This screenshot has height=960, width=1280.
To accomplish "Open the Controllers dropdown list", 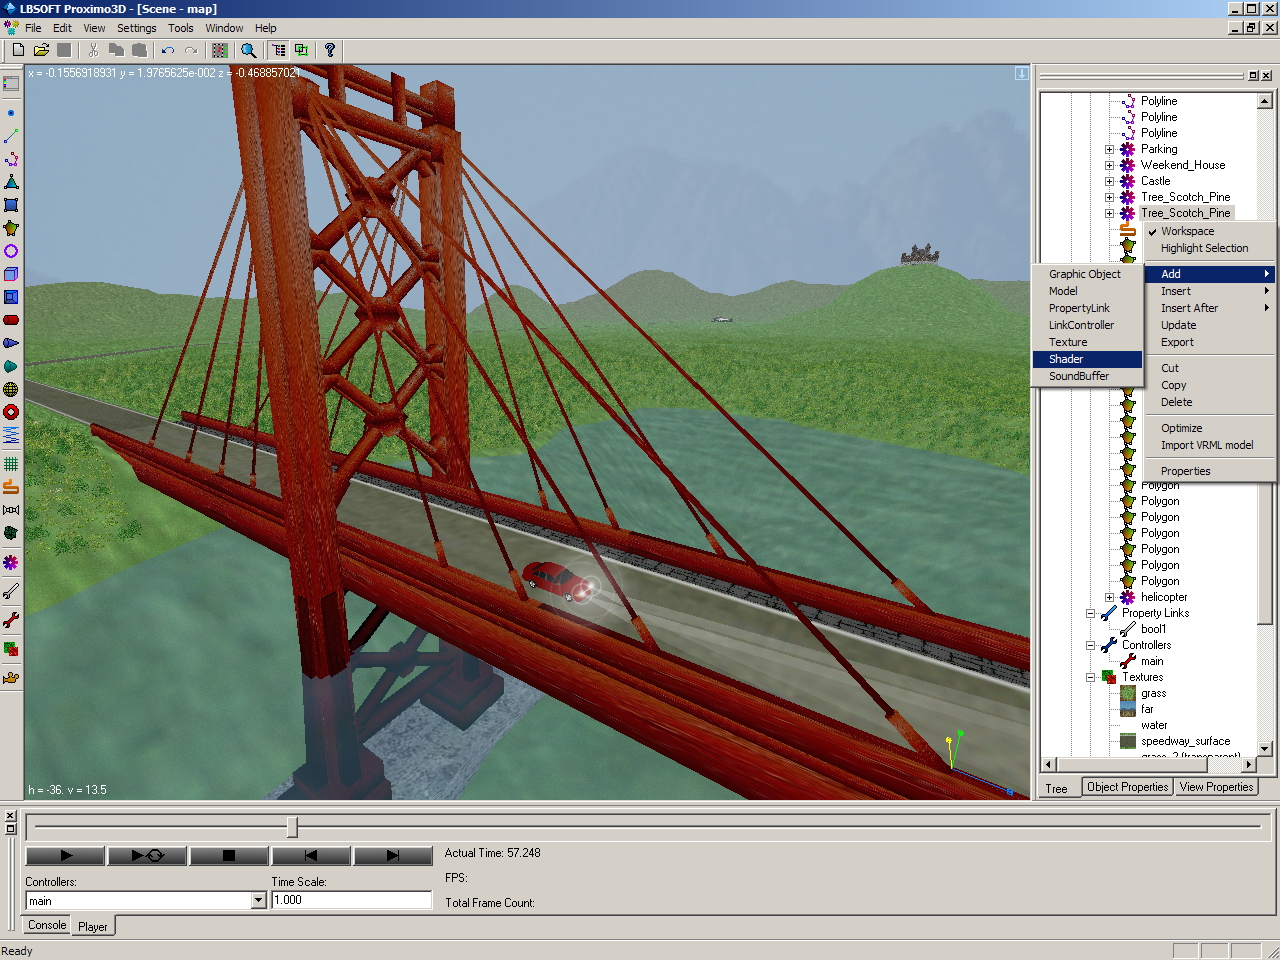I will [258, 900].
